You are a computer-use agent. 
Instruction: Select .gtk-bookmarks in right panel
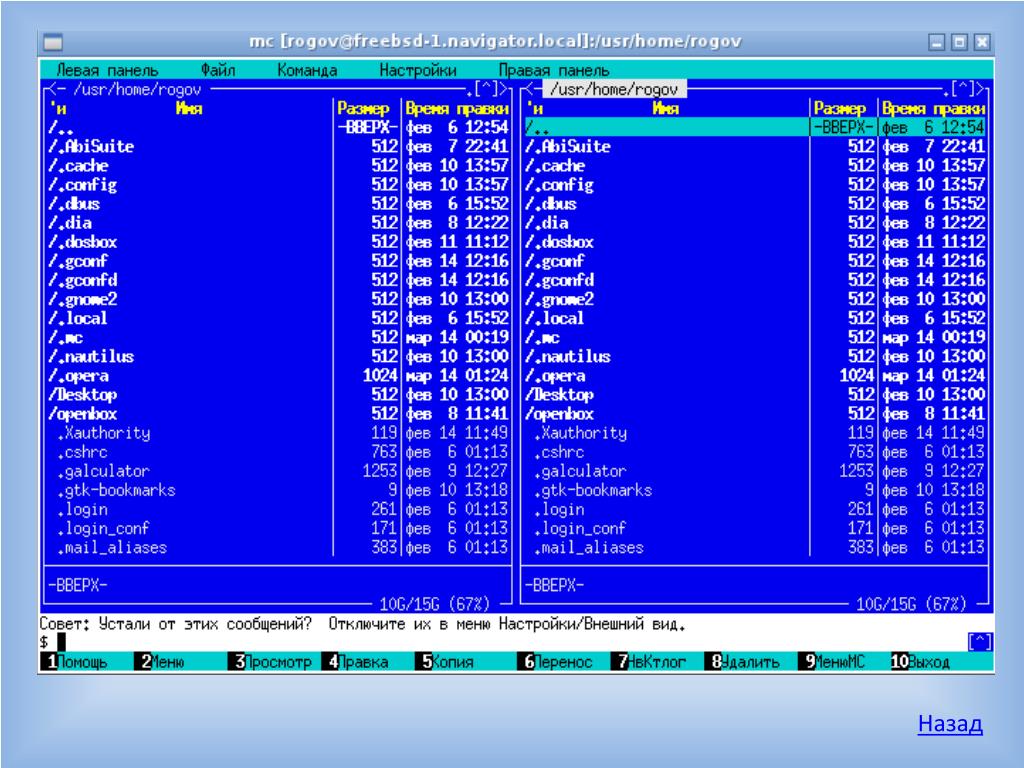755,490
